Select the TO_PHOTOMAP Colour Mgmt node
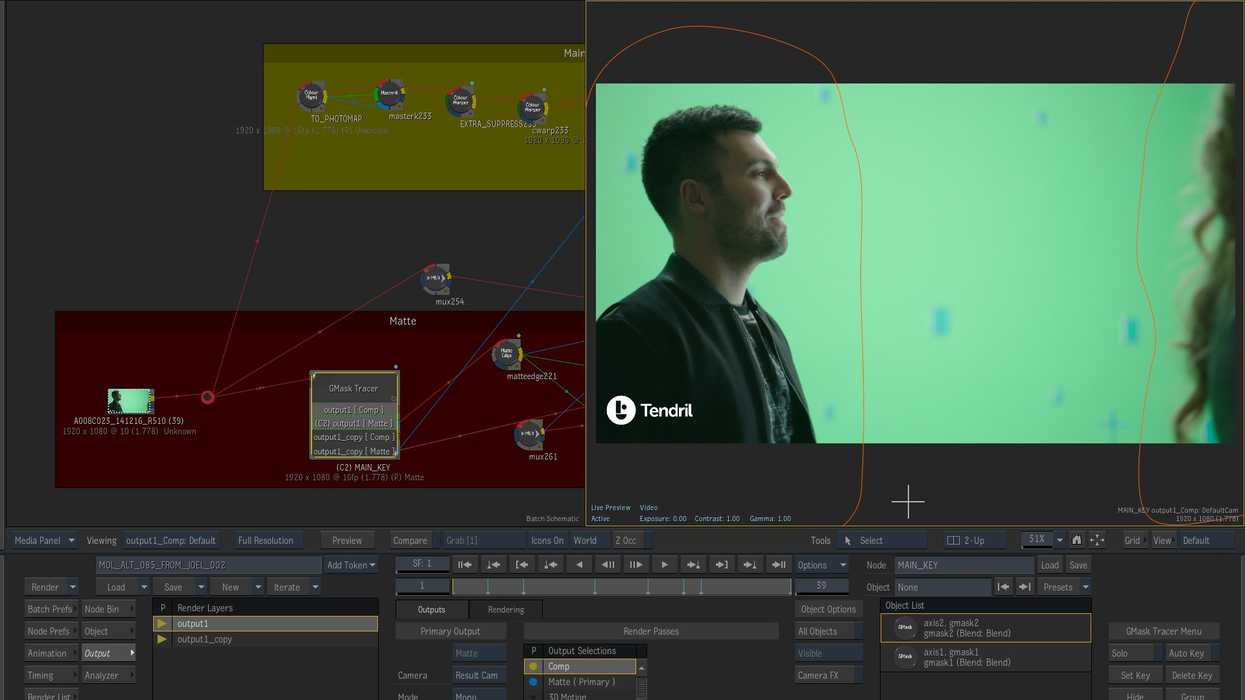This screenshot has width=1245, height=700. click(312, 97)
